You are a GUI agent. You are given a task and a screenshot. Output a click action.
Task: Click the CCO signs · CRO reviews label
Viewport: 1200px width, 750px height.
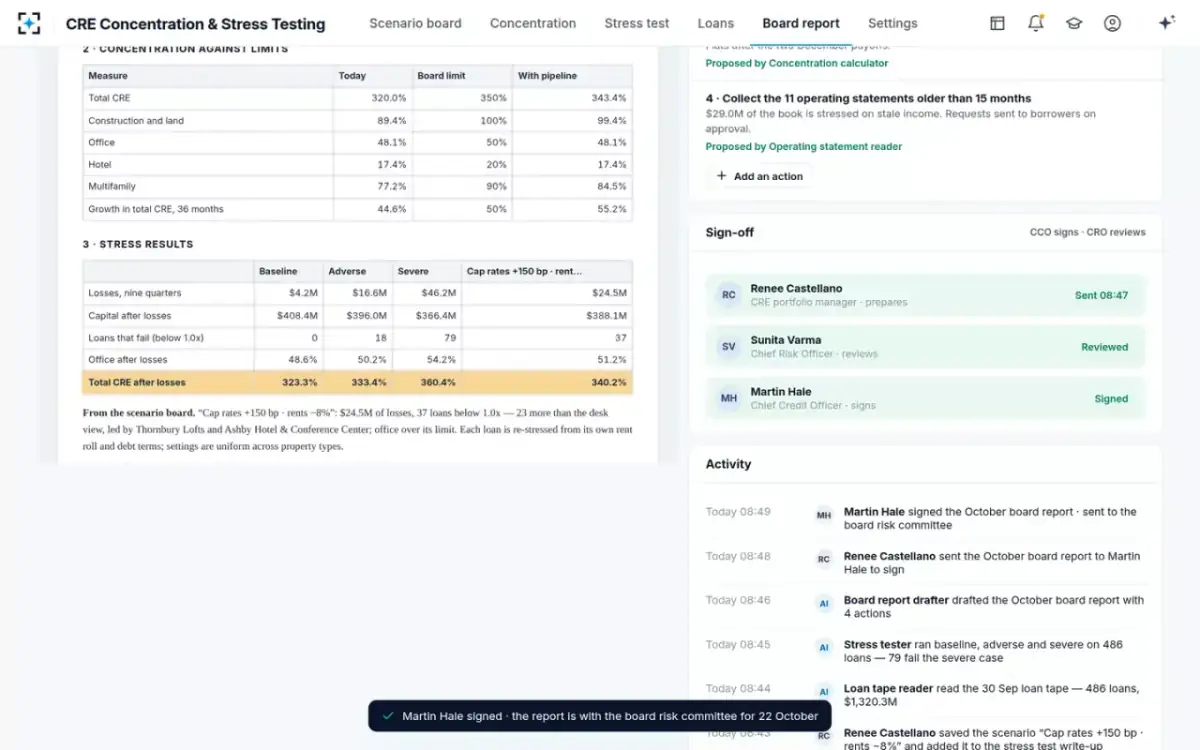(x=1088, y=232)
